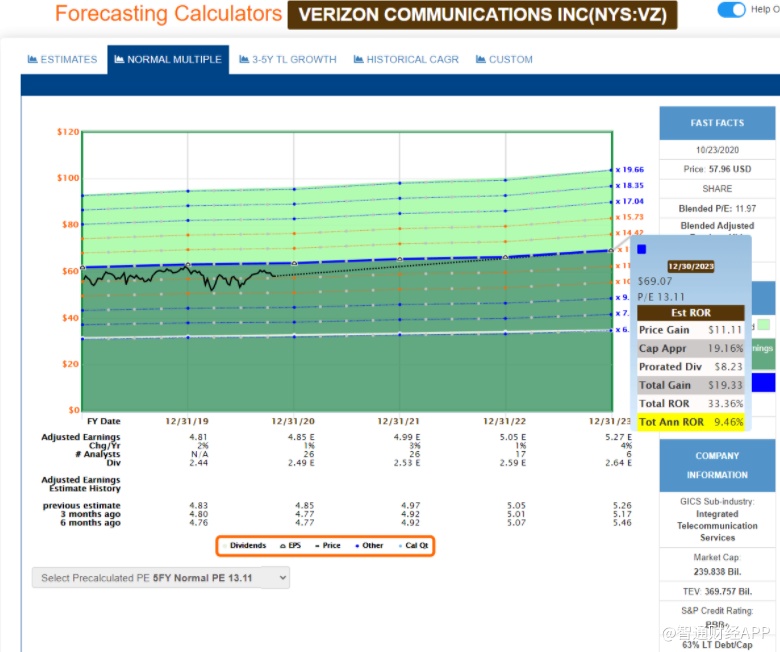The image size is (780, 652).
Task: Open the Select Precalculated PE dropdown
Action: pyautogui.click(x=161, y=578)
